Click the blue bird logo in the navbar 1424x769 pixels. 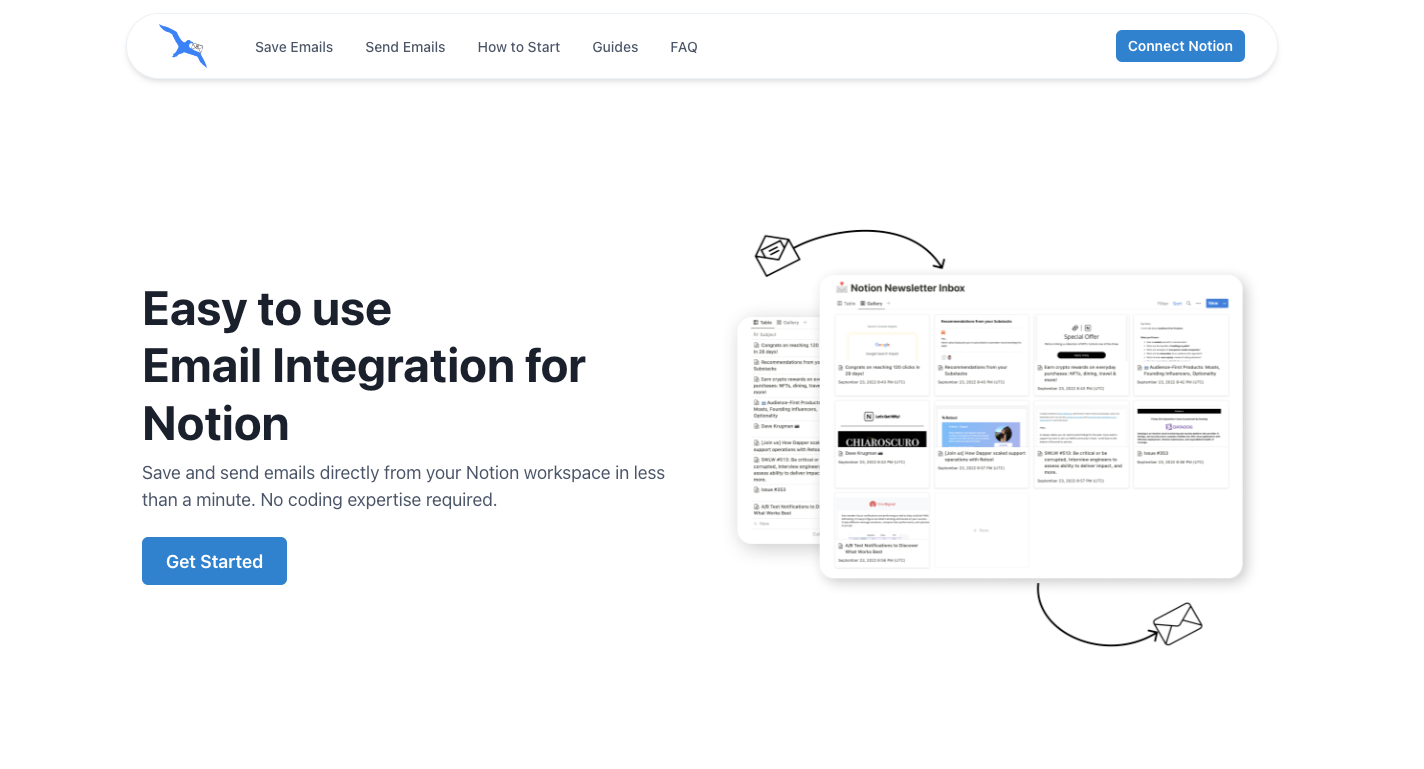pyautogui.click(x=183, y=46)
